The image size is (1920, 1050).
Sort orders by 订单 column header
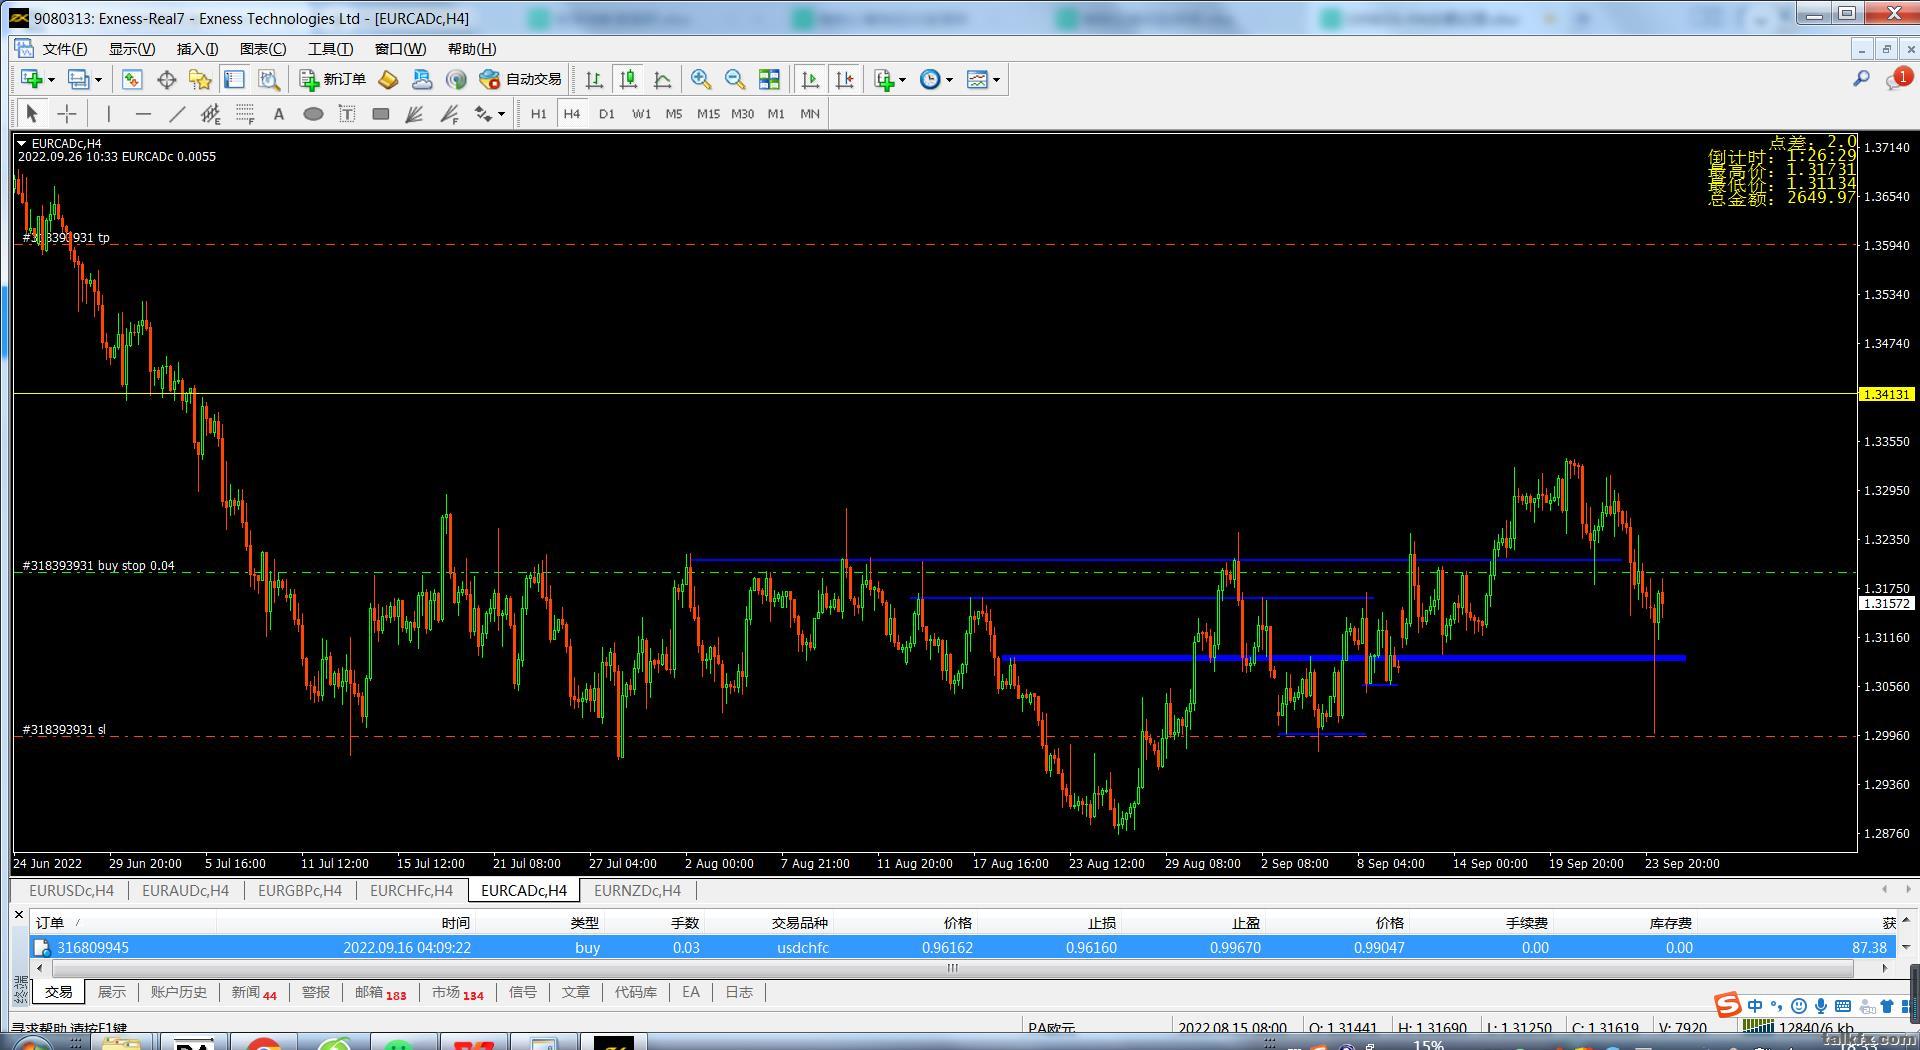tap(50, 923)
